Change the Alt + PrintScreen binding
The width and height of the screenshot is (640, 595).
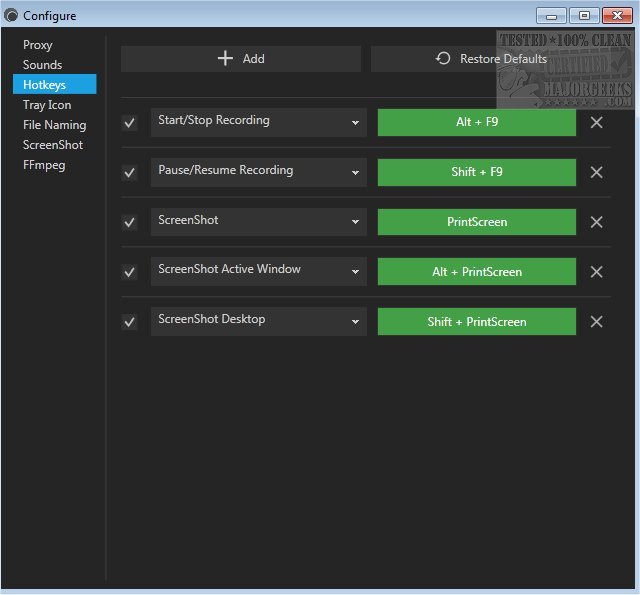coord(477,272)
